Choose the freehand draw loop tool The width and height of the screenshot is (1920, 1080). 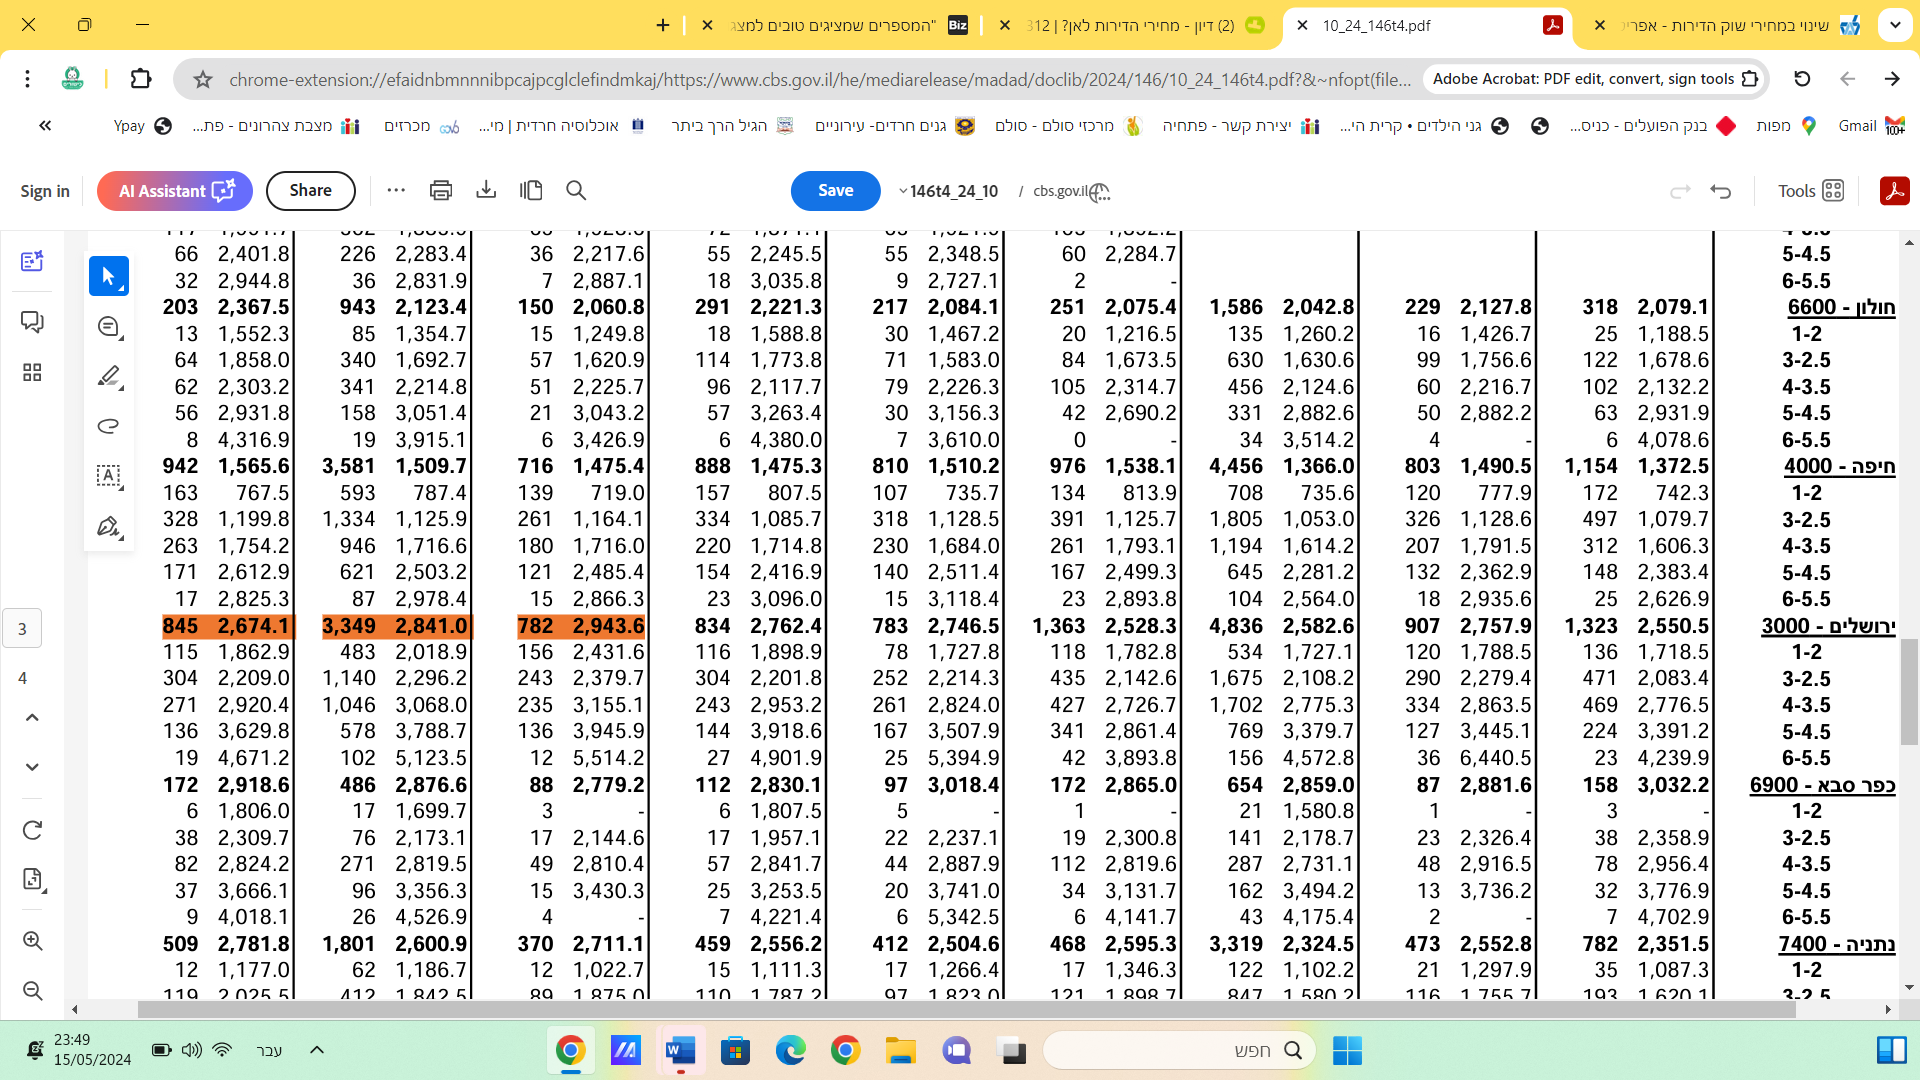tap(108, 426)
